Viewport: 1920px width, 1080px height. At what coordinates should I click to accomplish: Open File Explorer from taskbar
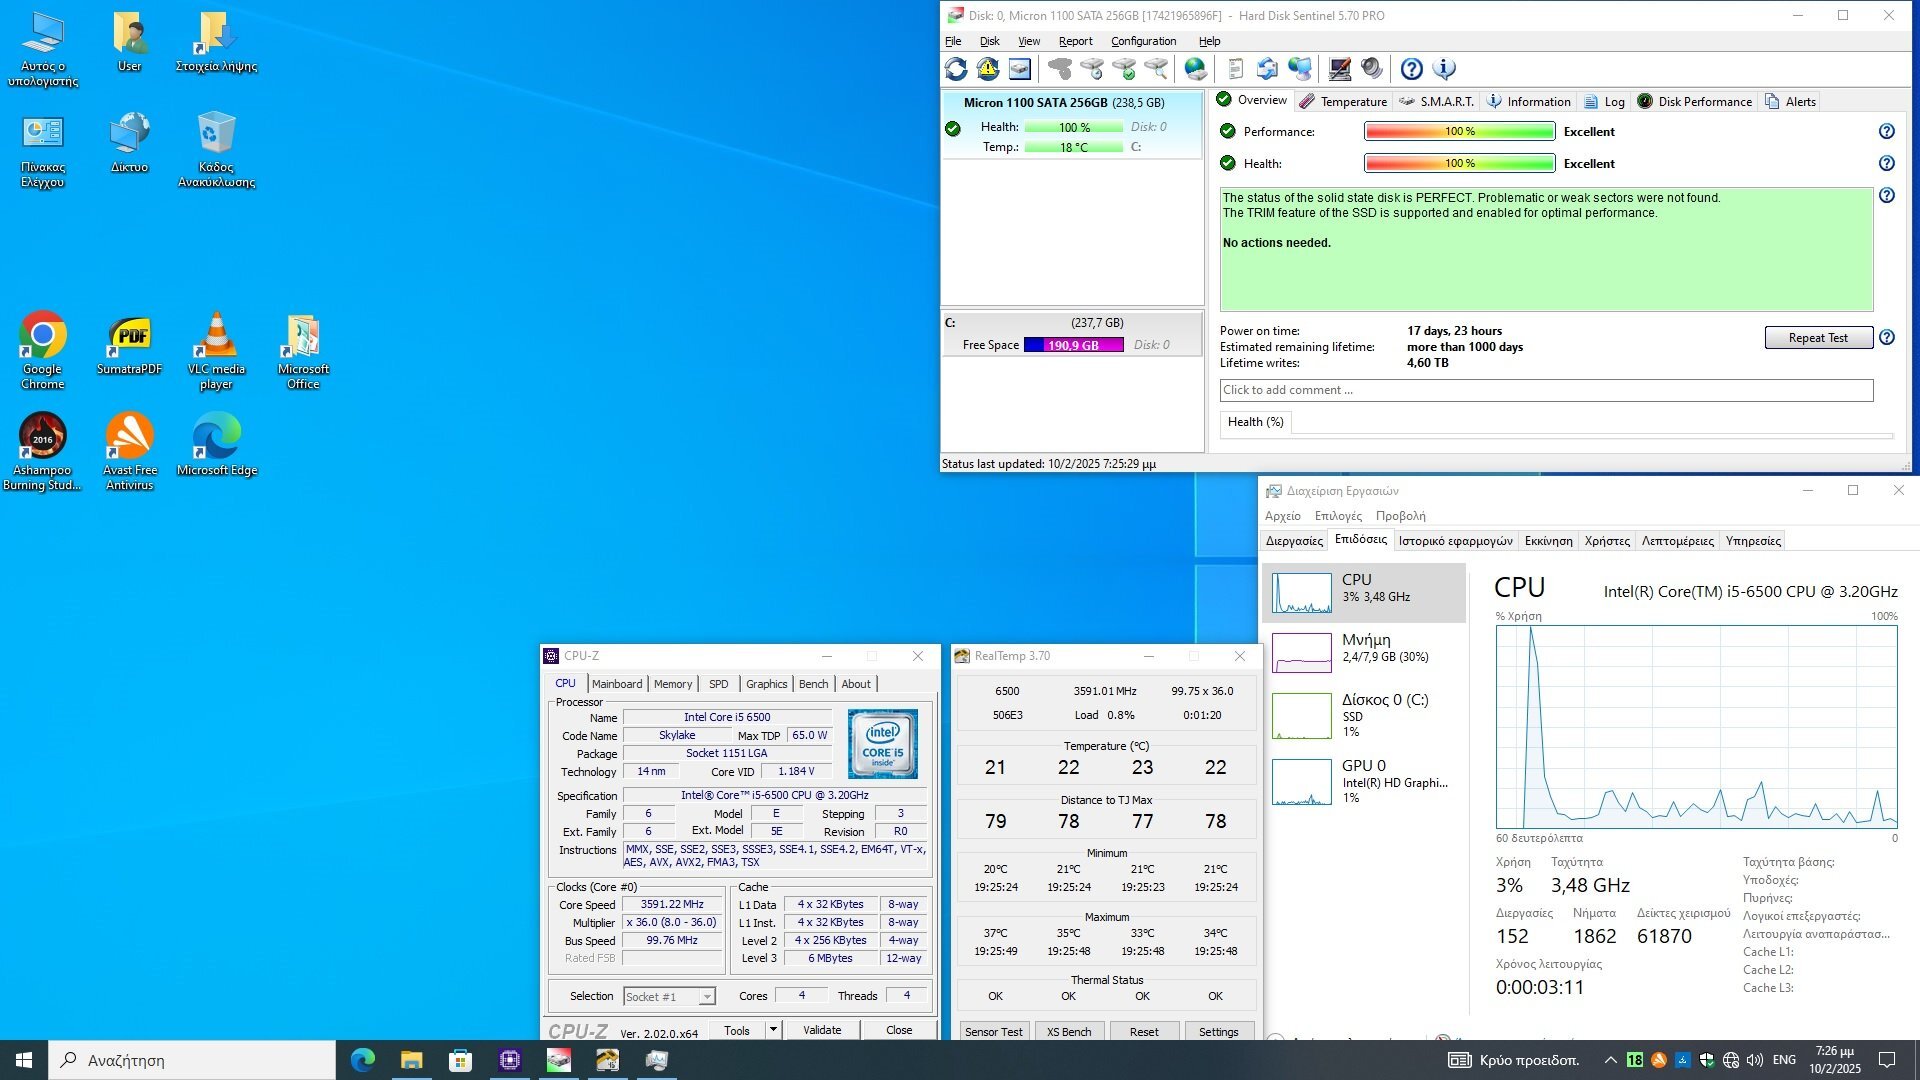tap(411, 1060)
